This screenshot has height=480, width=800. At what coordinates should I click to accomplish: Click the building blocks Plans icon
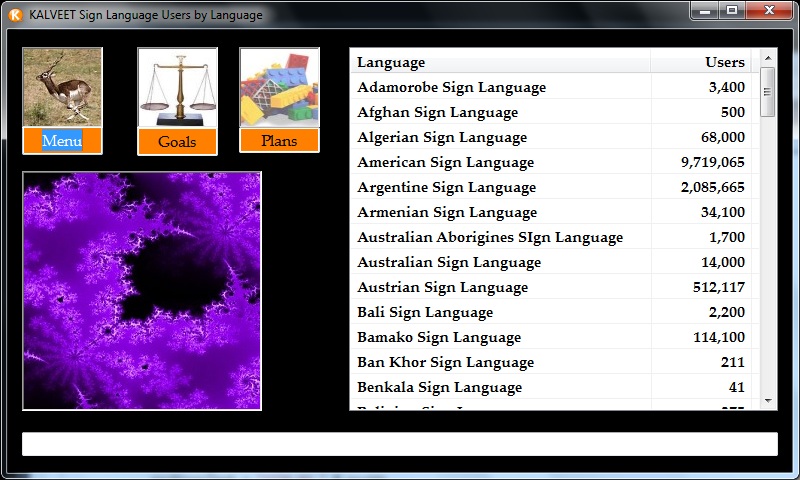[x=279, y=87]
